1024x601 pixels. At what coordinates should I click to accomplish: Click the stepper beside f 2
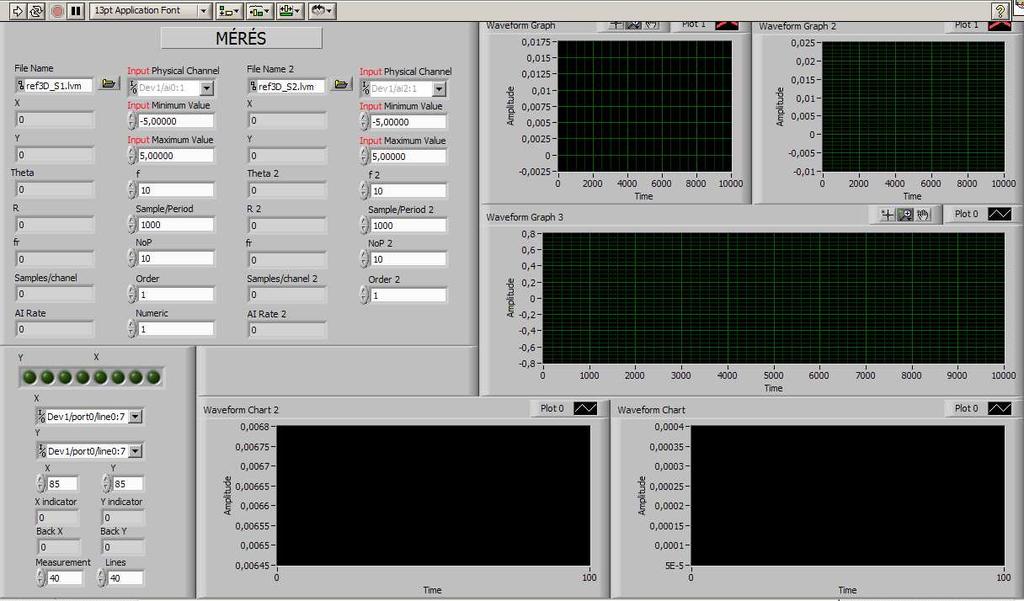[x=364, y=191]
